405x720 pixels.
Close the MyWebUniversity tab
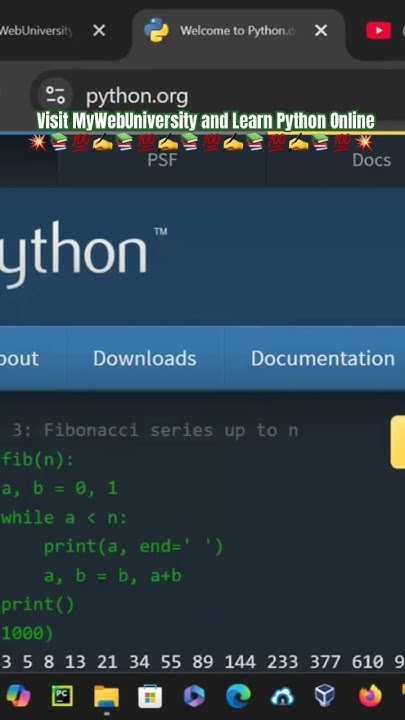coord(99,31)
